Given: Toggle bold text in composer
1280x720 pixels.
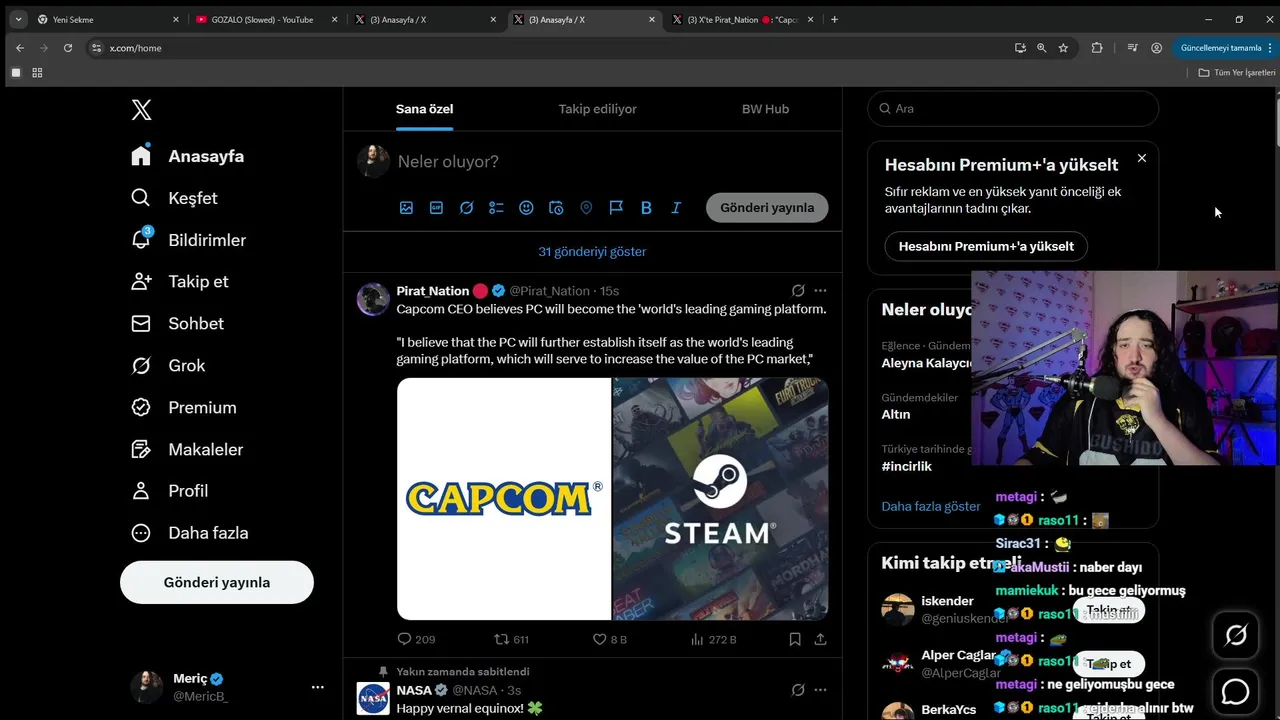Looking at the screenshot, I should click(646, 208).
